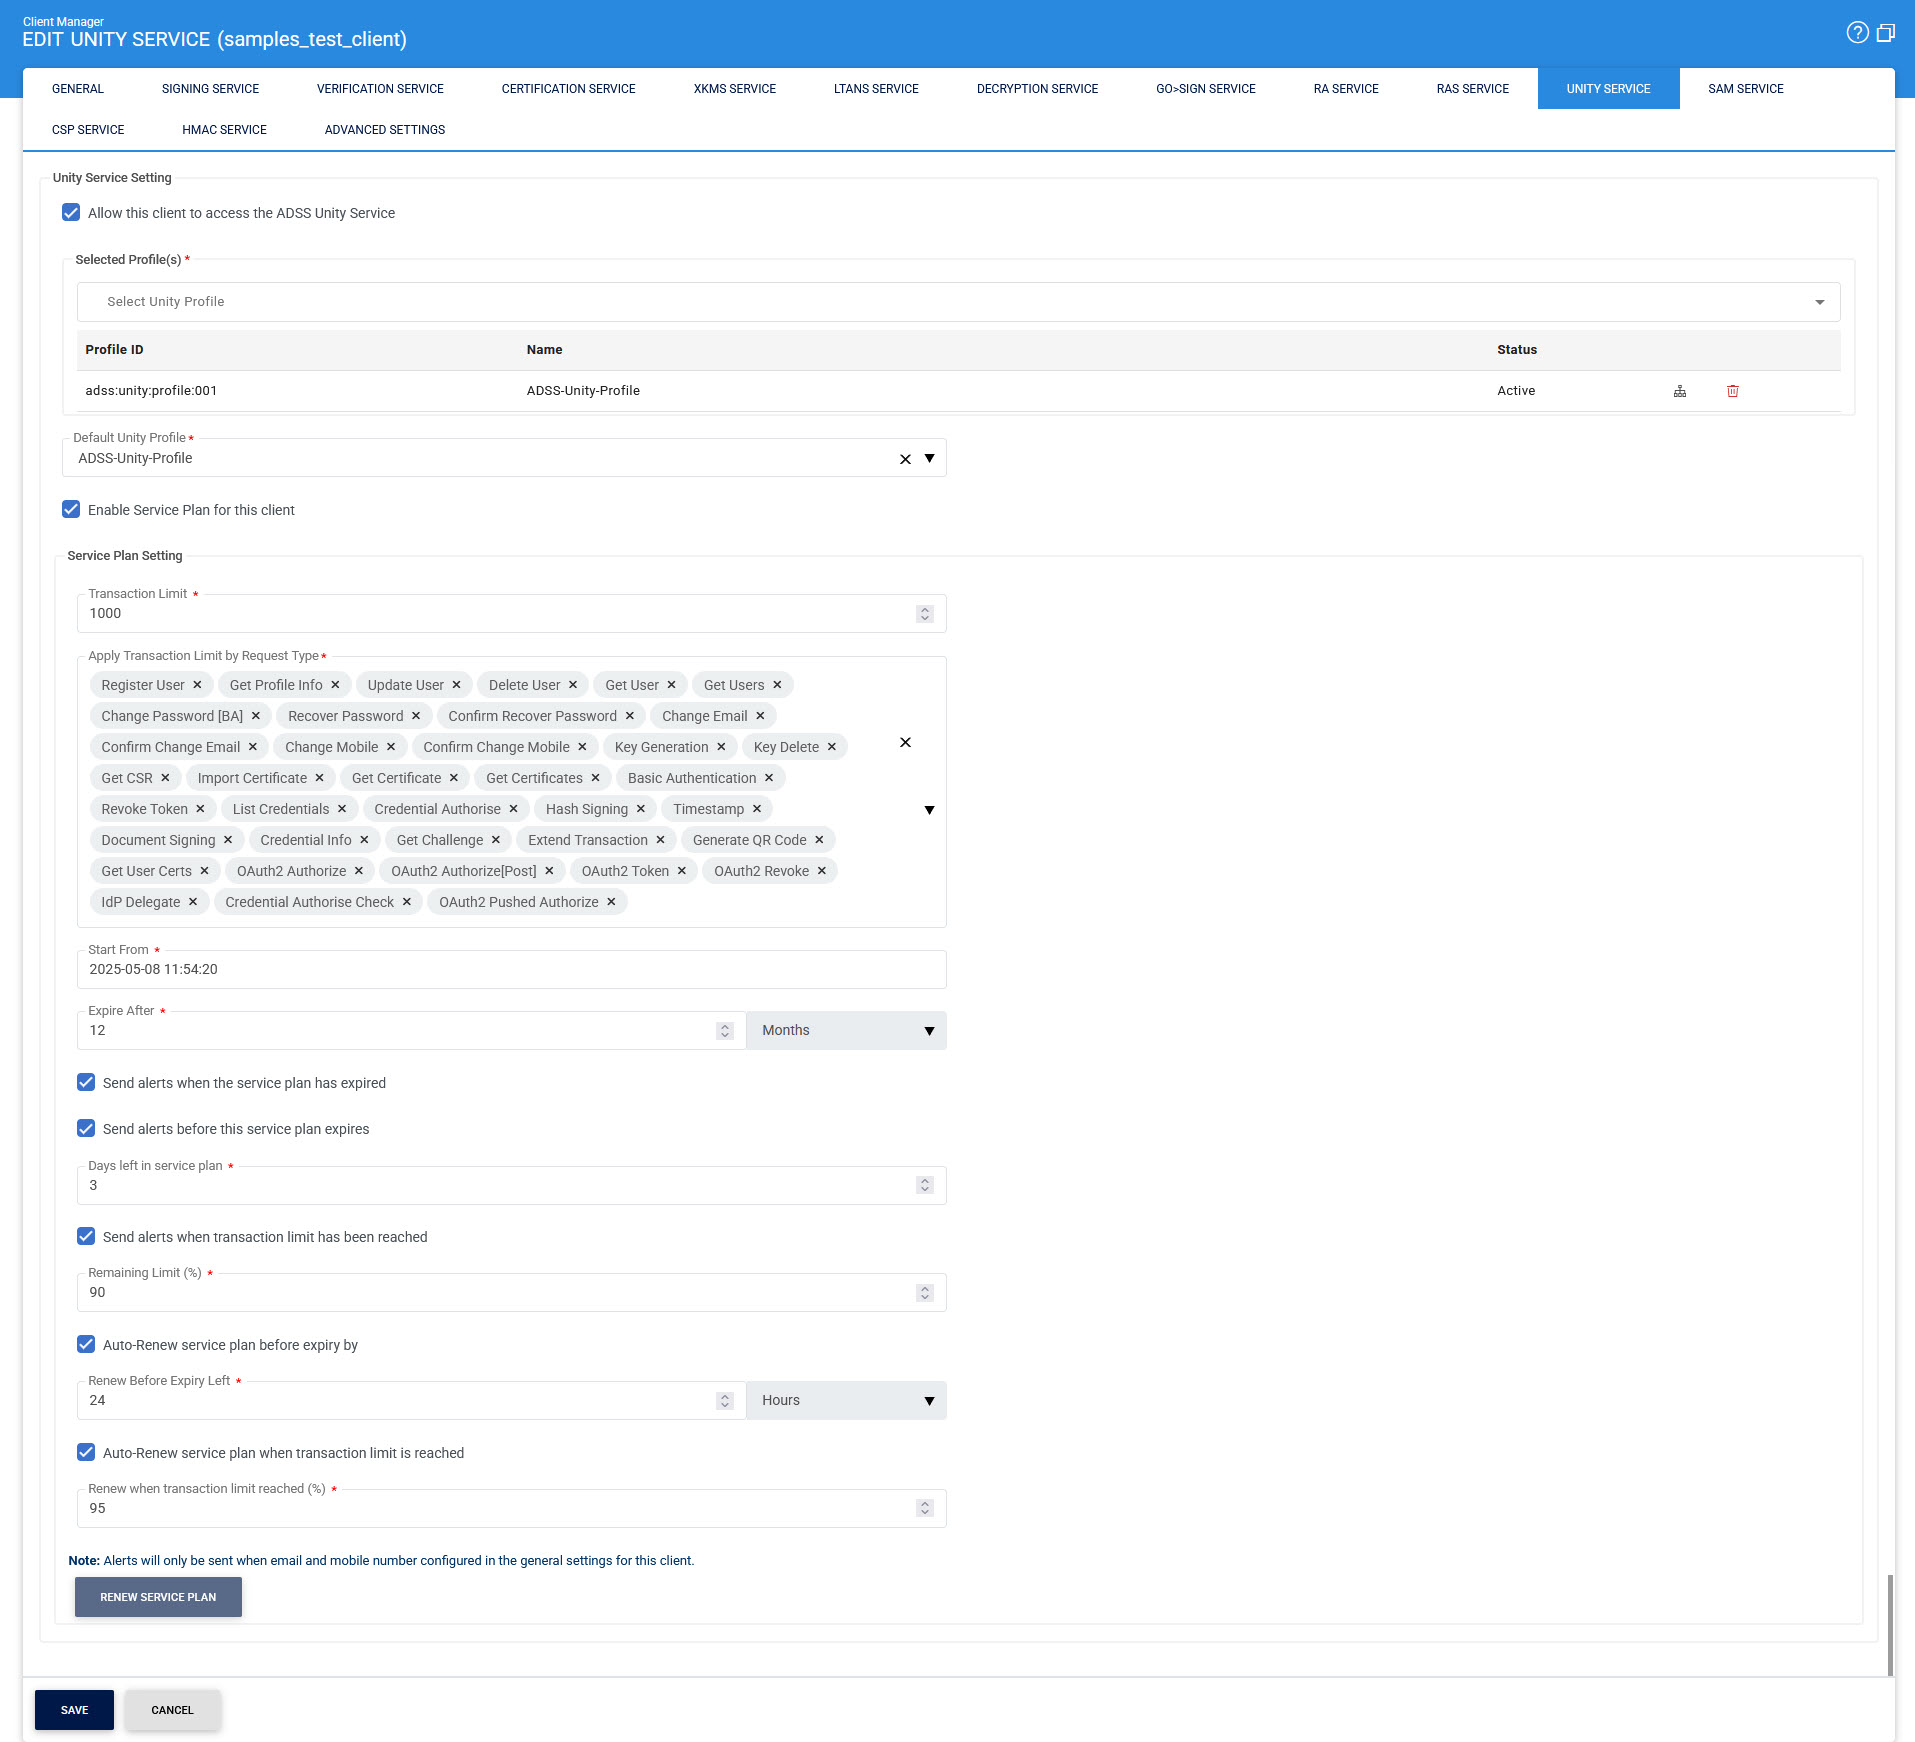This screenshot has width=1915, height=1742.
Task: Open the help icon in header
Action: [x=1857, y=33]
